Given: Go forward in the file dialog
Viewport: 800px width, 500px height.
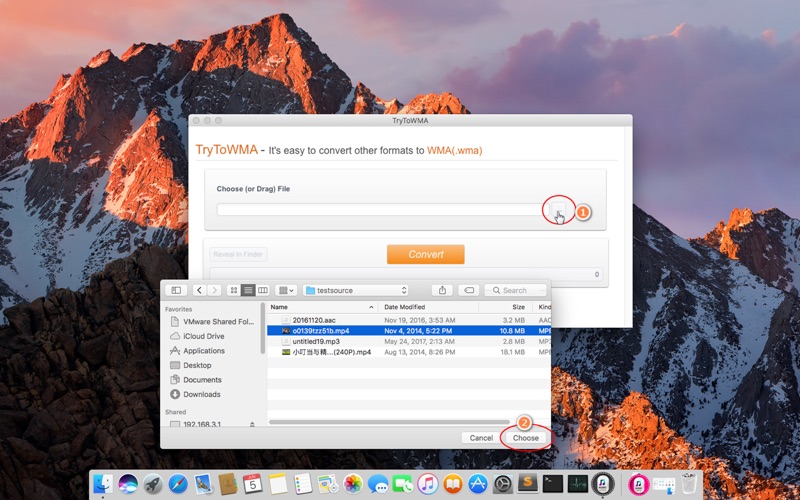Looking at the screenshot, I should coord(214,290).
